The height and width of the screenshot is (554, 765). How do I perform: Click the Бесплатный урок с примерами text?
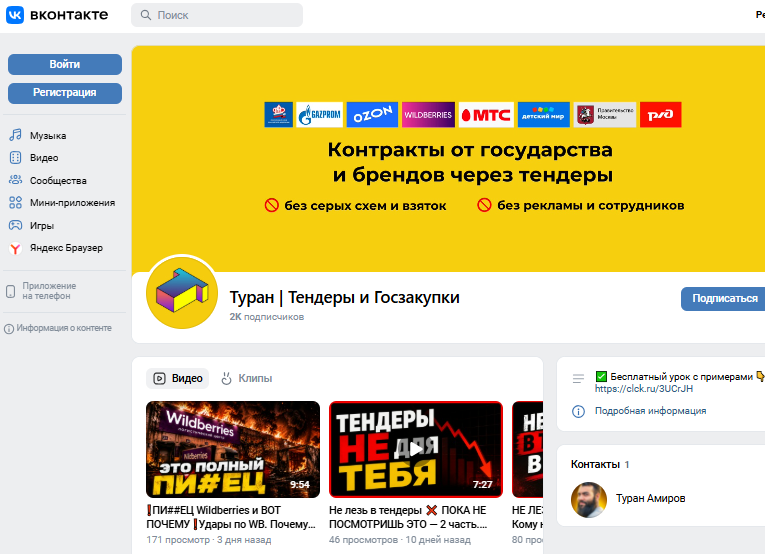coord(681,376)
